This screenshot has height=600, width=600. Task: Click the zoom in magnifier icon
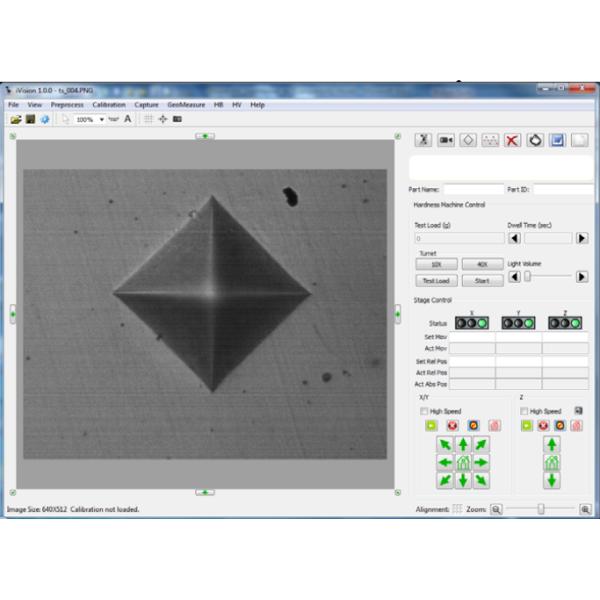585,509
